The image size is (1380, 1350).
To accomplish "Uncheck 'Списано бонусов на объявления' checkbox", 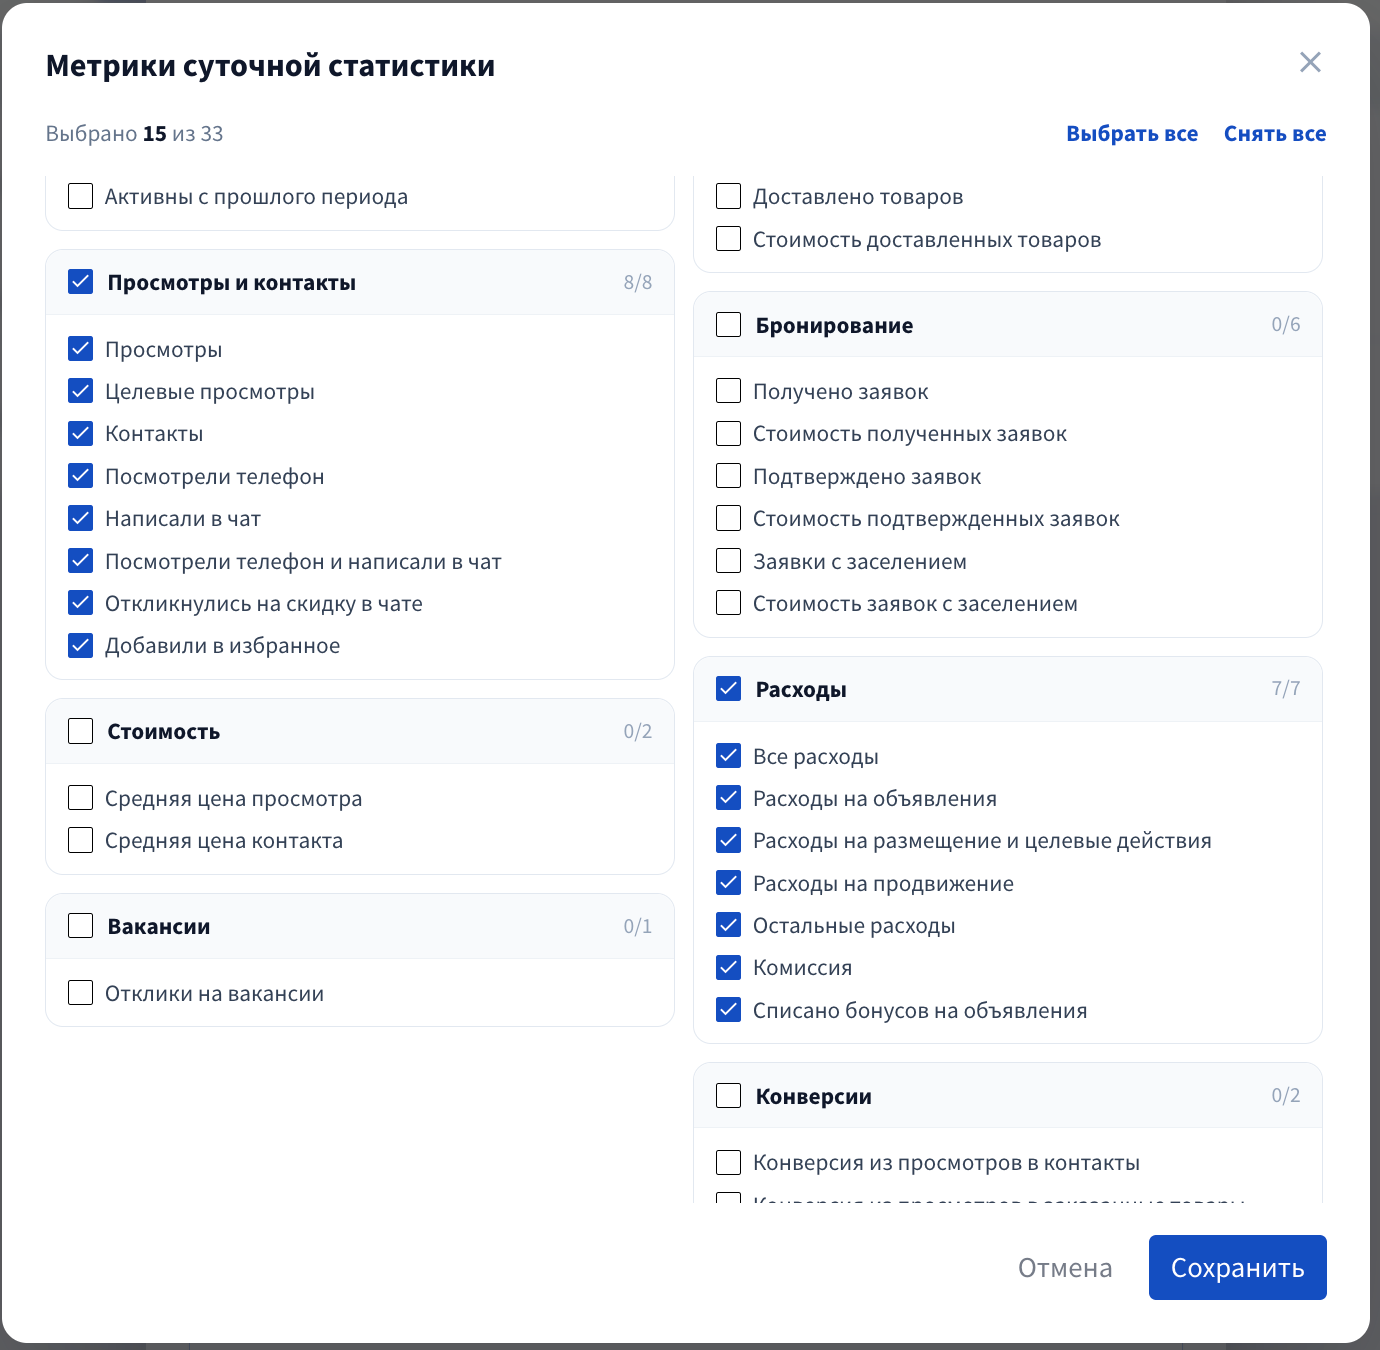I will [x=729, y=1010].
